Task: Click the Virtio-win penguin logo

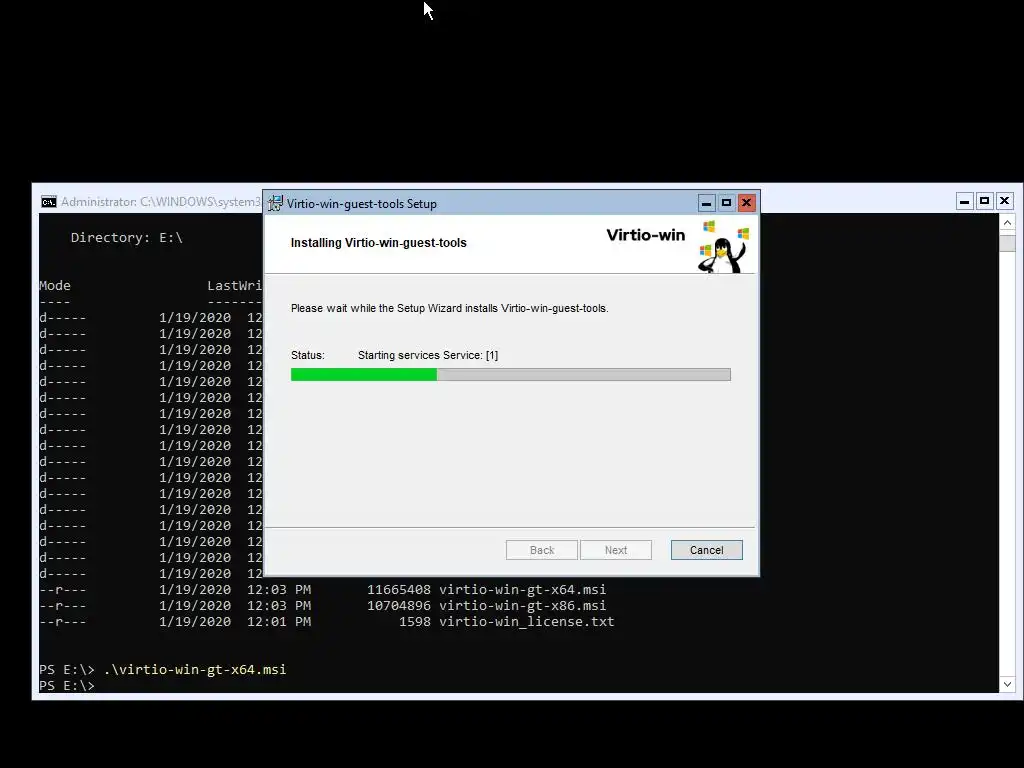Action: click(724, 247)
